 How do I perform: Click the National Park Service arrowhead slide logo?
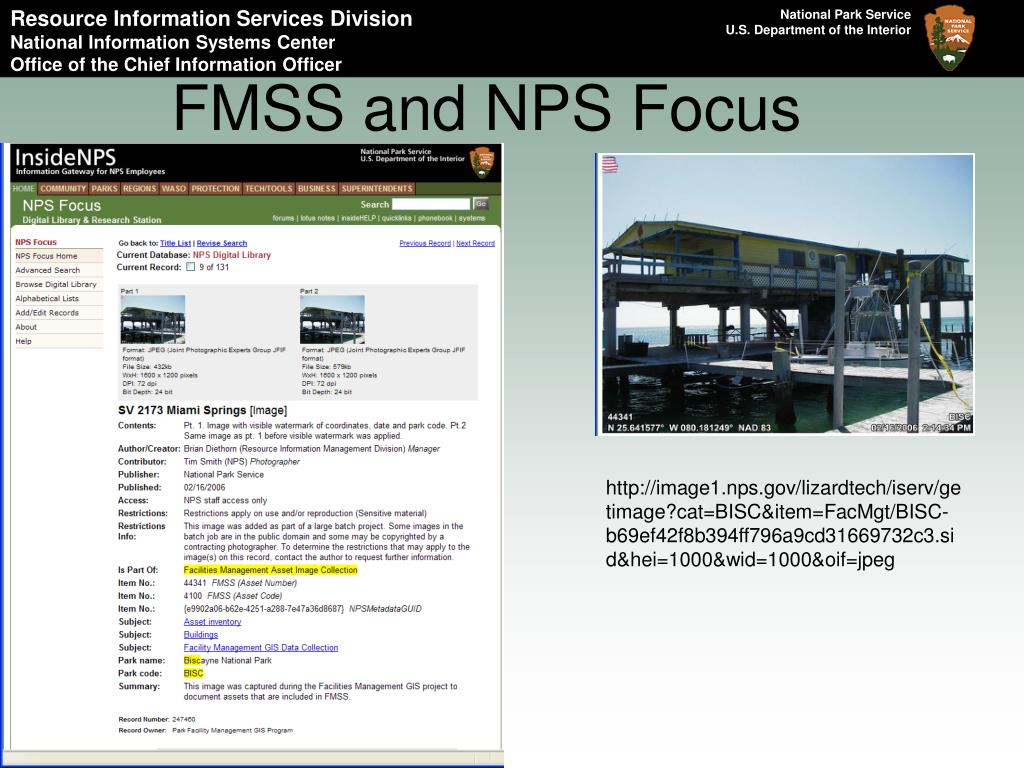coord(950,38)
